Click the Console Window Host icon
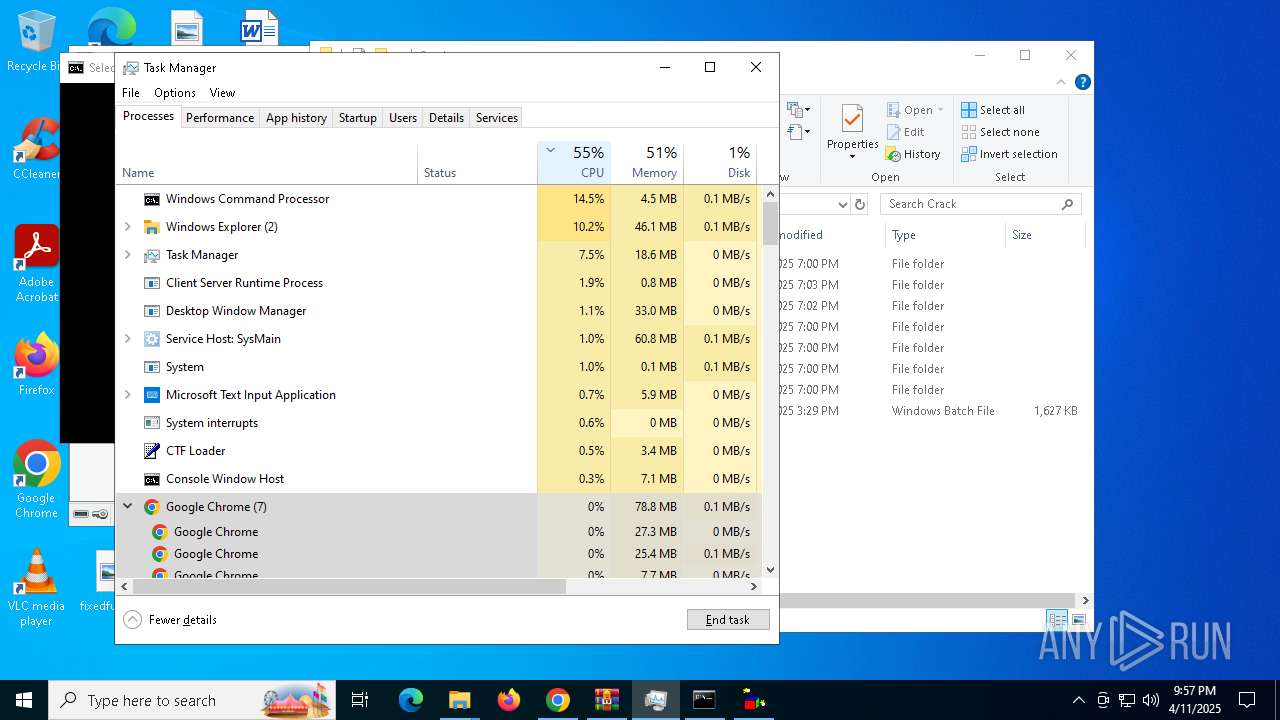1280x720 pixels. coord(152,479)
